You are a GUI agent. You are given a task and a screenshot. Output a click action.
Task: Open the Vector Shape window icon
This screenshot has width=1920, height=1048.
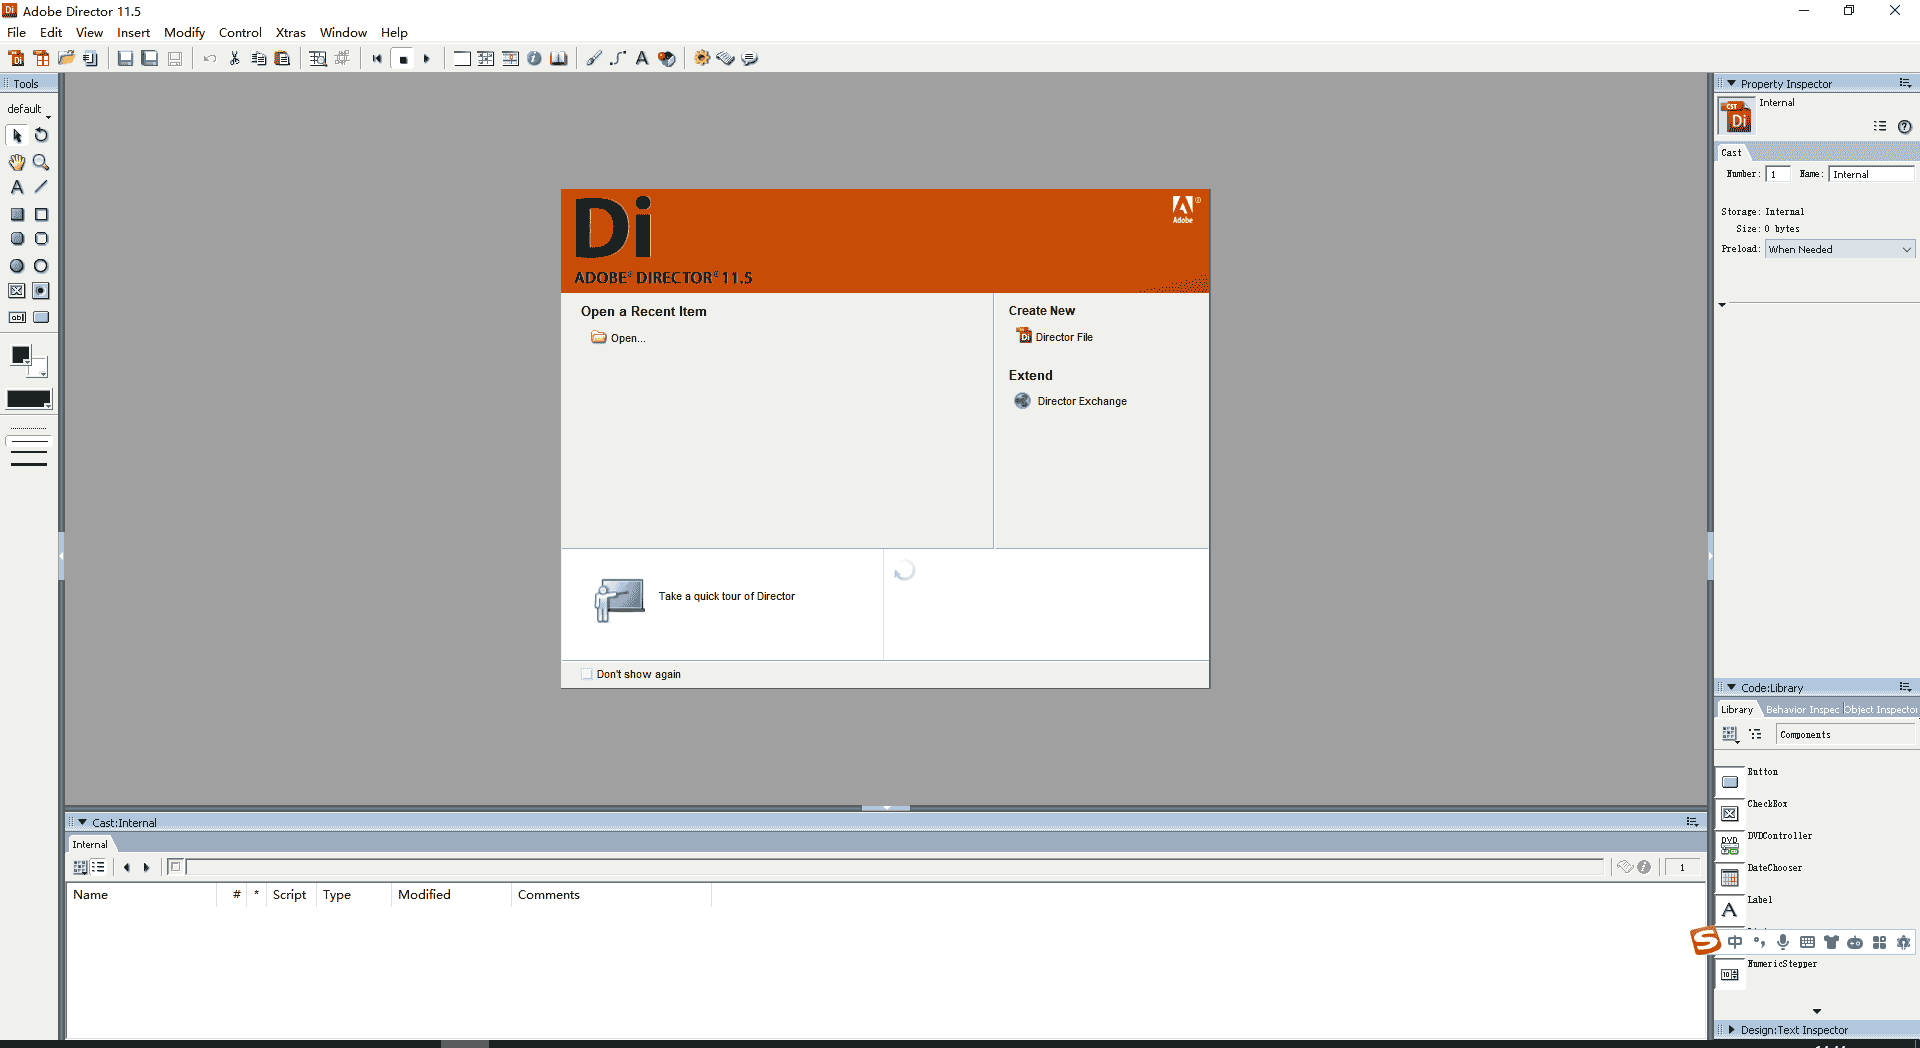point(618,58)
